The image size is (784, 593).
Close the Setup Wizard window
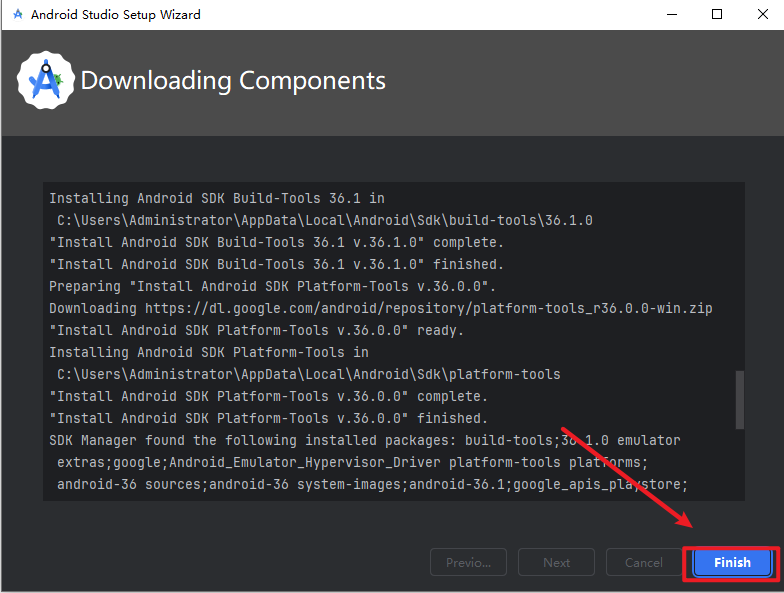coord(760,15)
